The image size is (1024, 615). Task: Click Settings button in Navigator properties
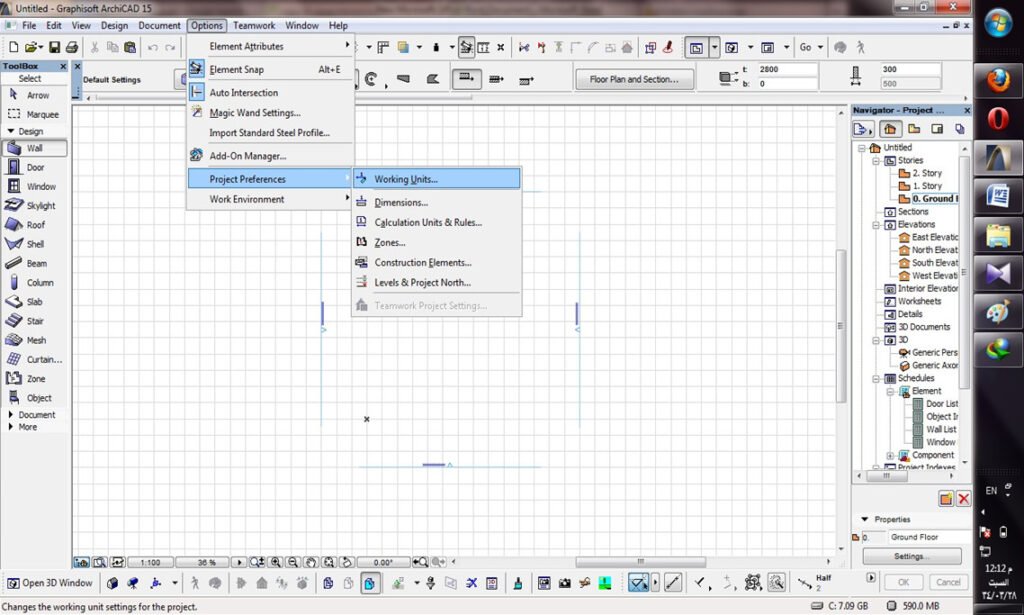pos(910,556)
